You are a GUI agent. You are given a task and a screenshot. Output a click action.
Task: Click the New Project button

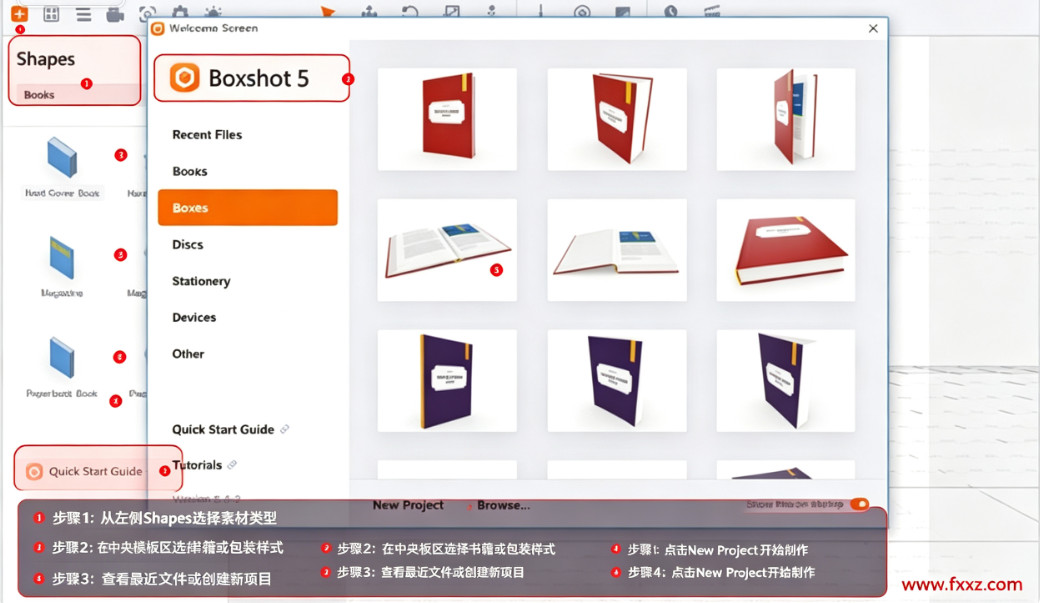coord(407,505)
